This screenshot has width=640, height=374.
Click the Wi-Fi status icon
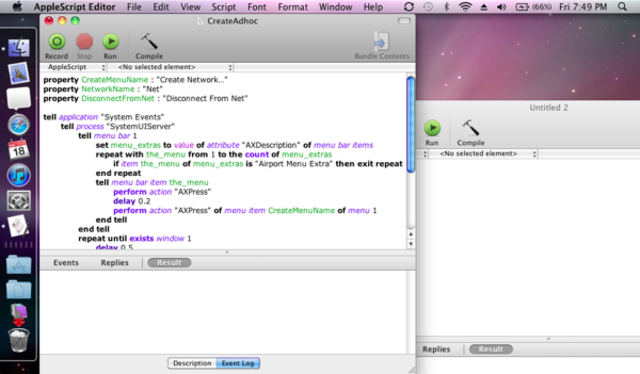[465, 7]
